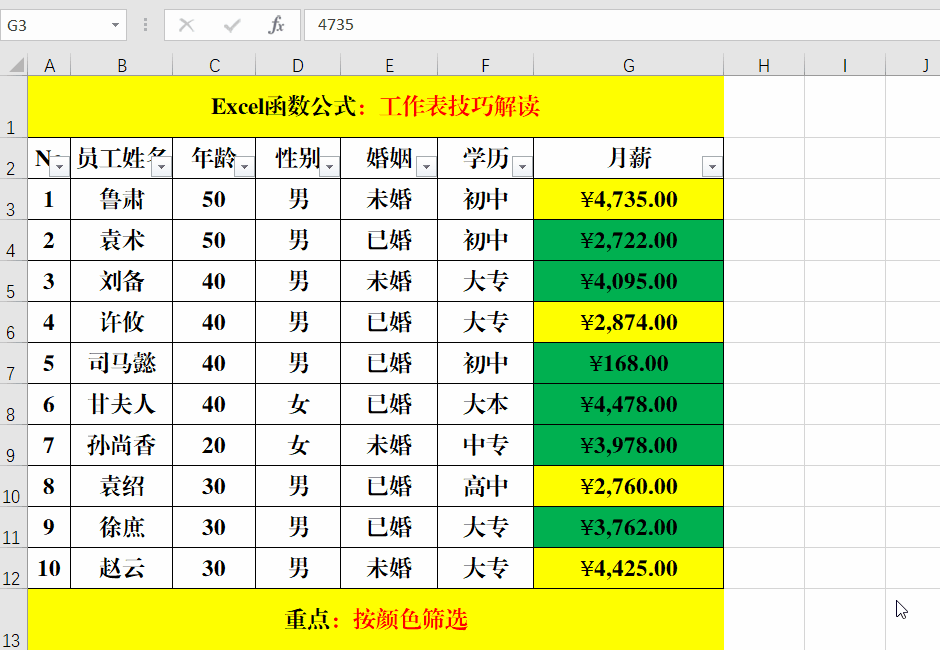Open the filter dropdown for No column

59,167
